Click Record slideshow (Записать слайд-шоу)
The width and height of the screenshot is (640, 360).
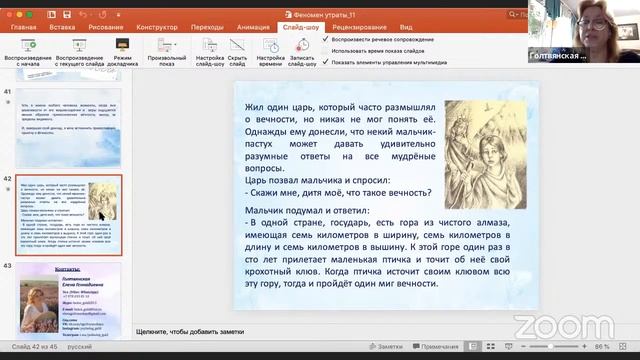coord(302,52)
